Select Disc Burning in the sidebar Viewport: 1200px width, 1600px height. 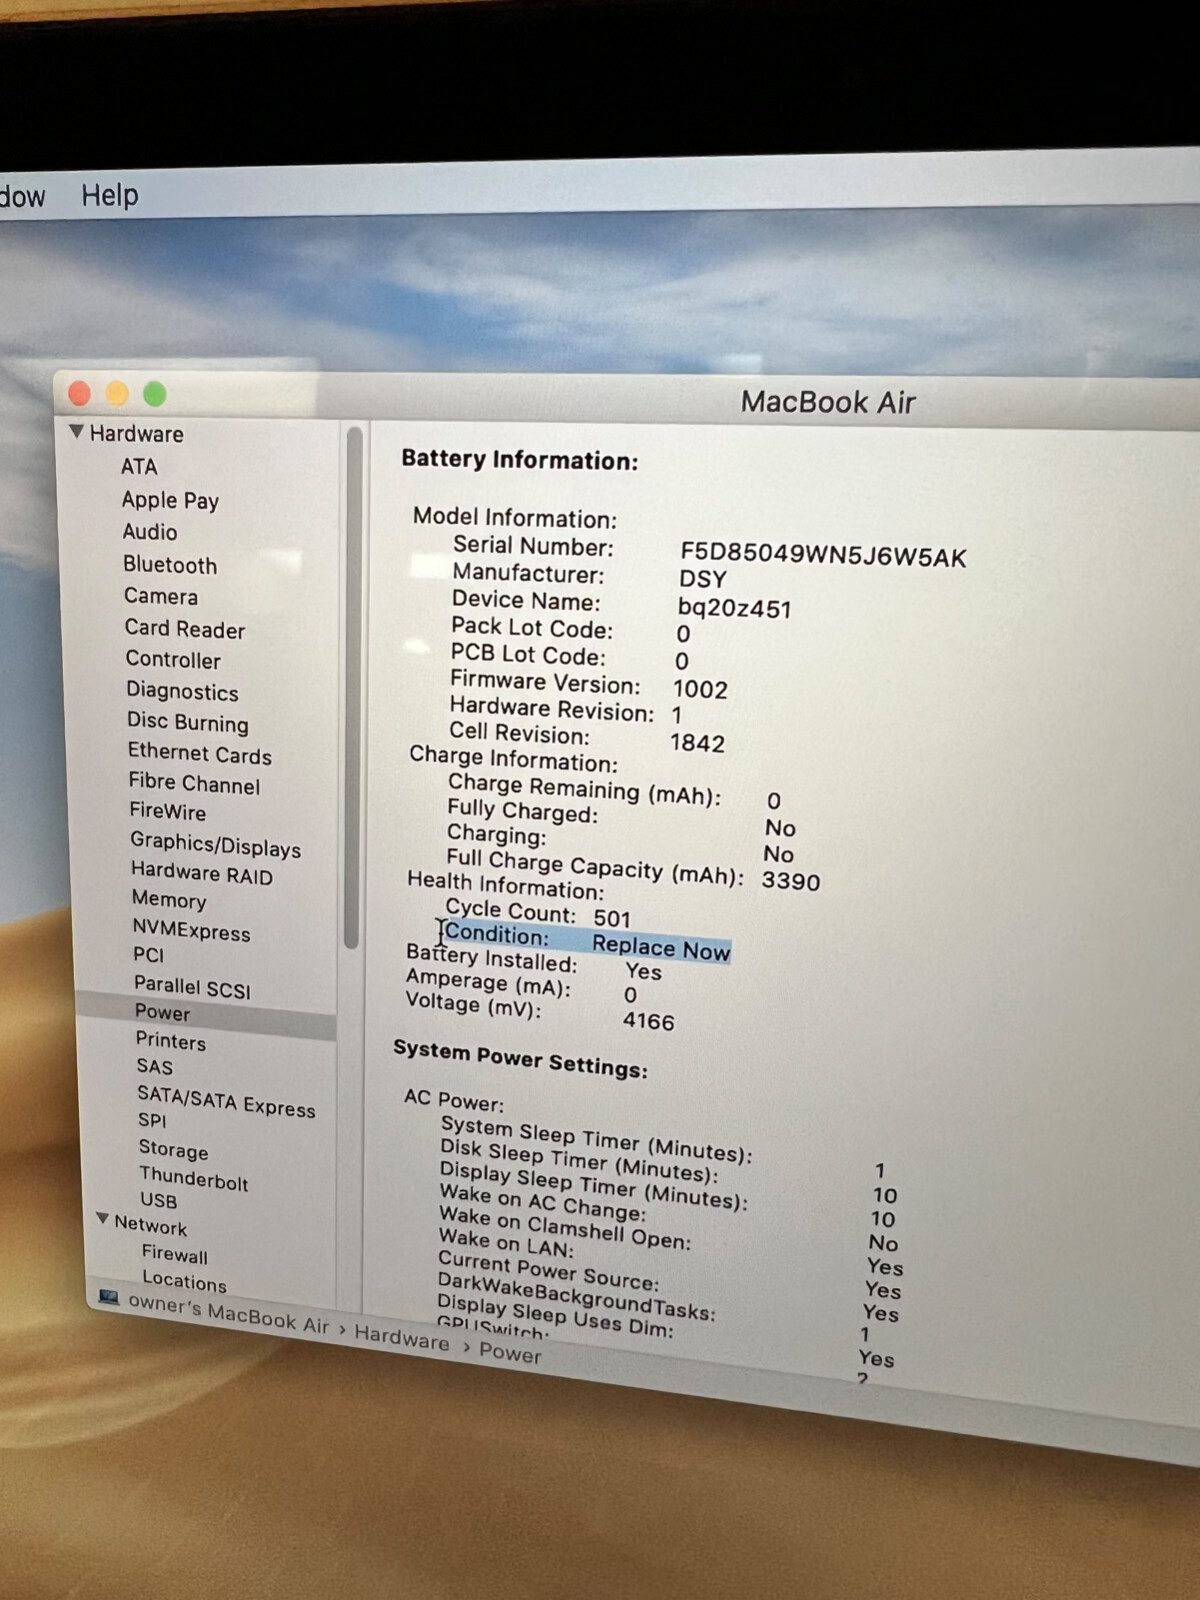188,722
